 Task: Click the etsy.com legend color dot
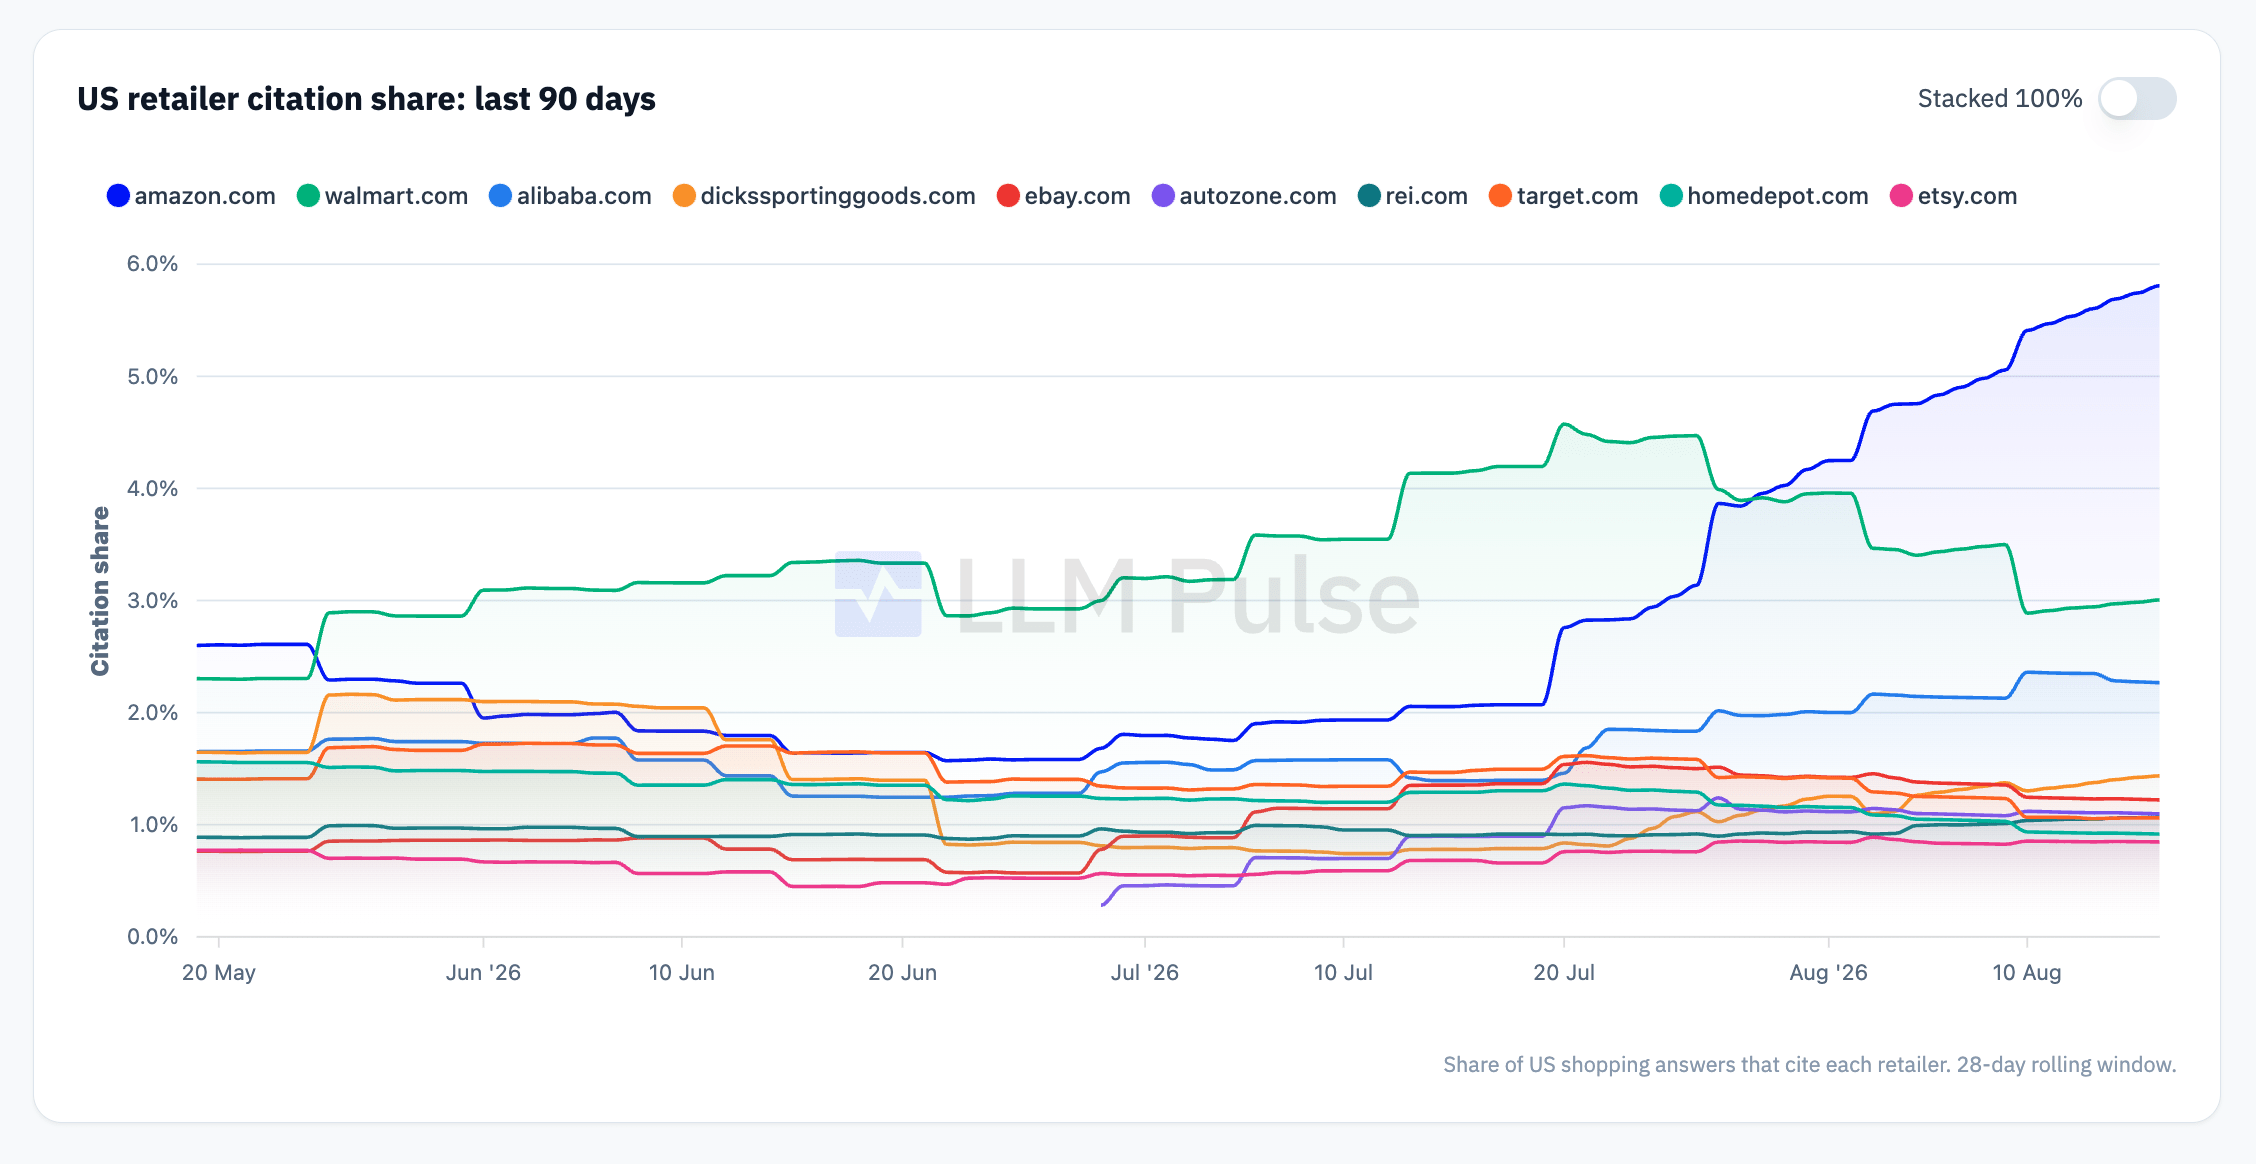click(1901, 196)
